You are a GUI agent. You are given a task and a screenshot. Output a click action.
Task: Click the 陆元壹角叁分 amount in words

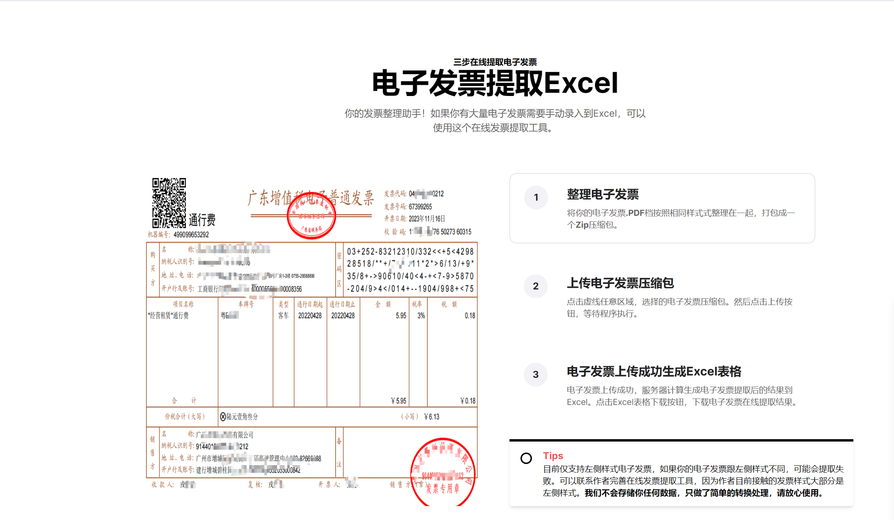point(242,417)
